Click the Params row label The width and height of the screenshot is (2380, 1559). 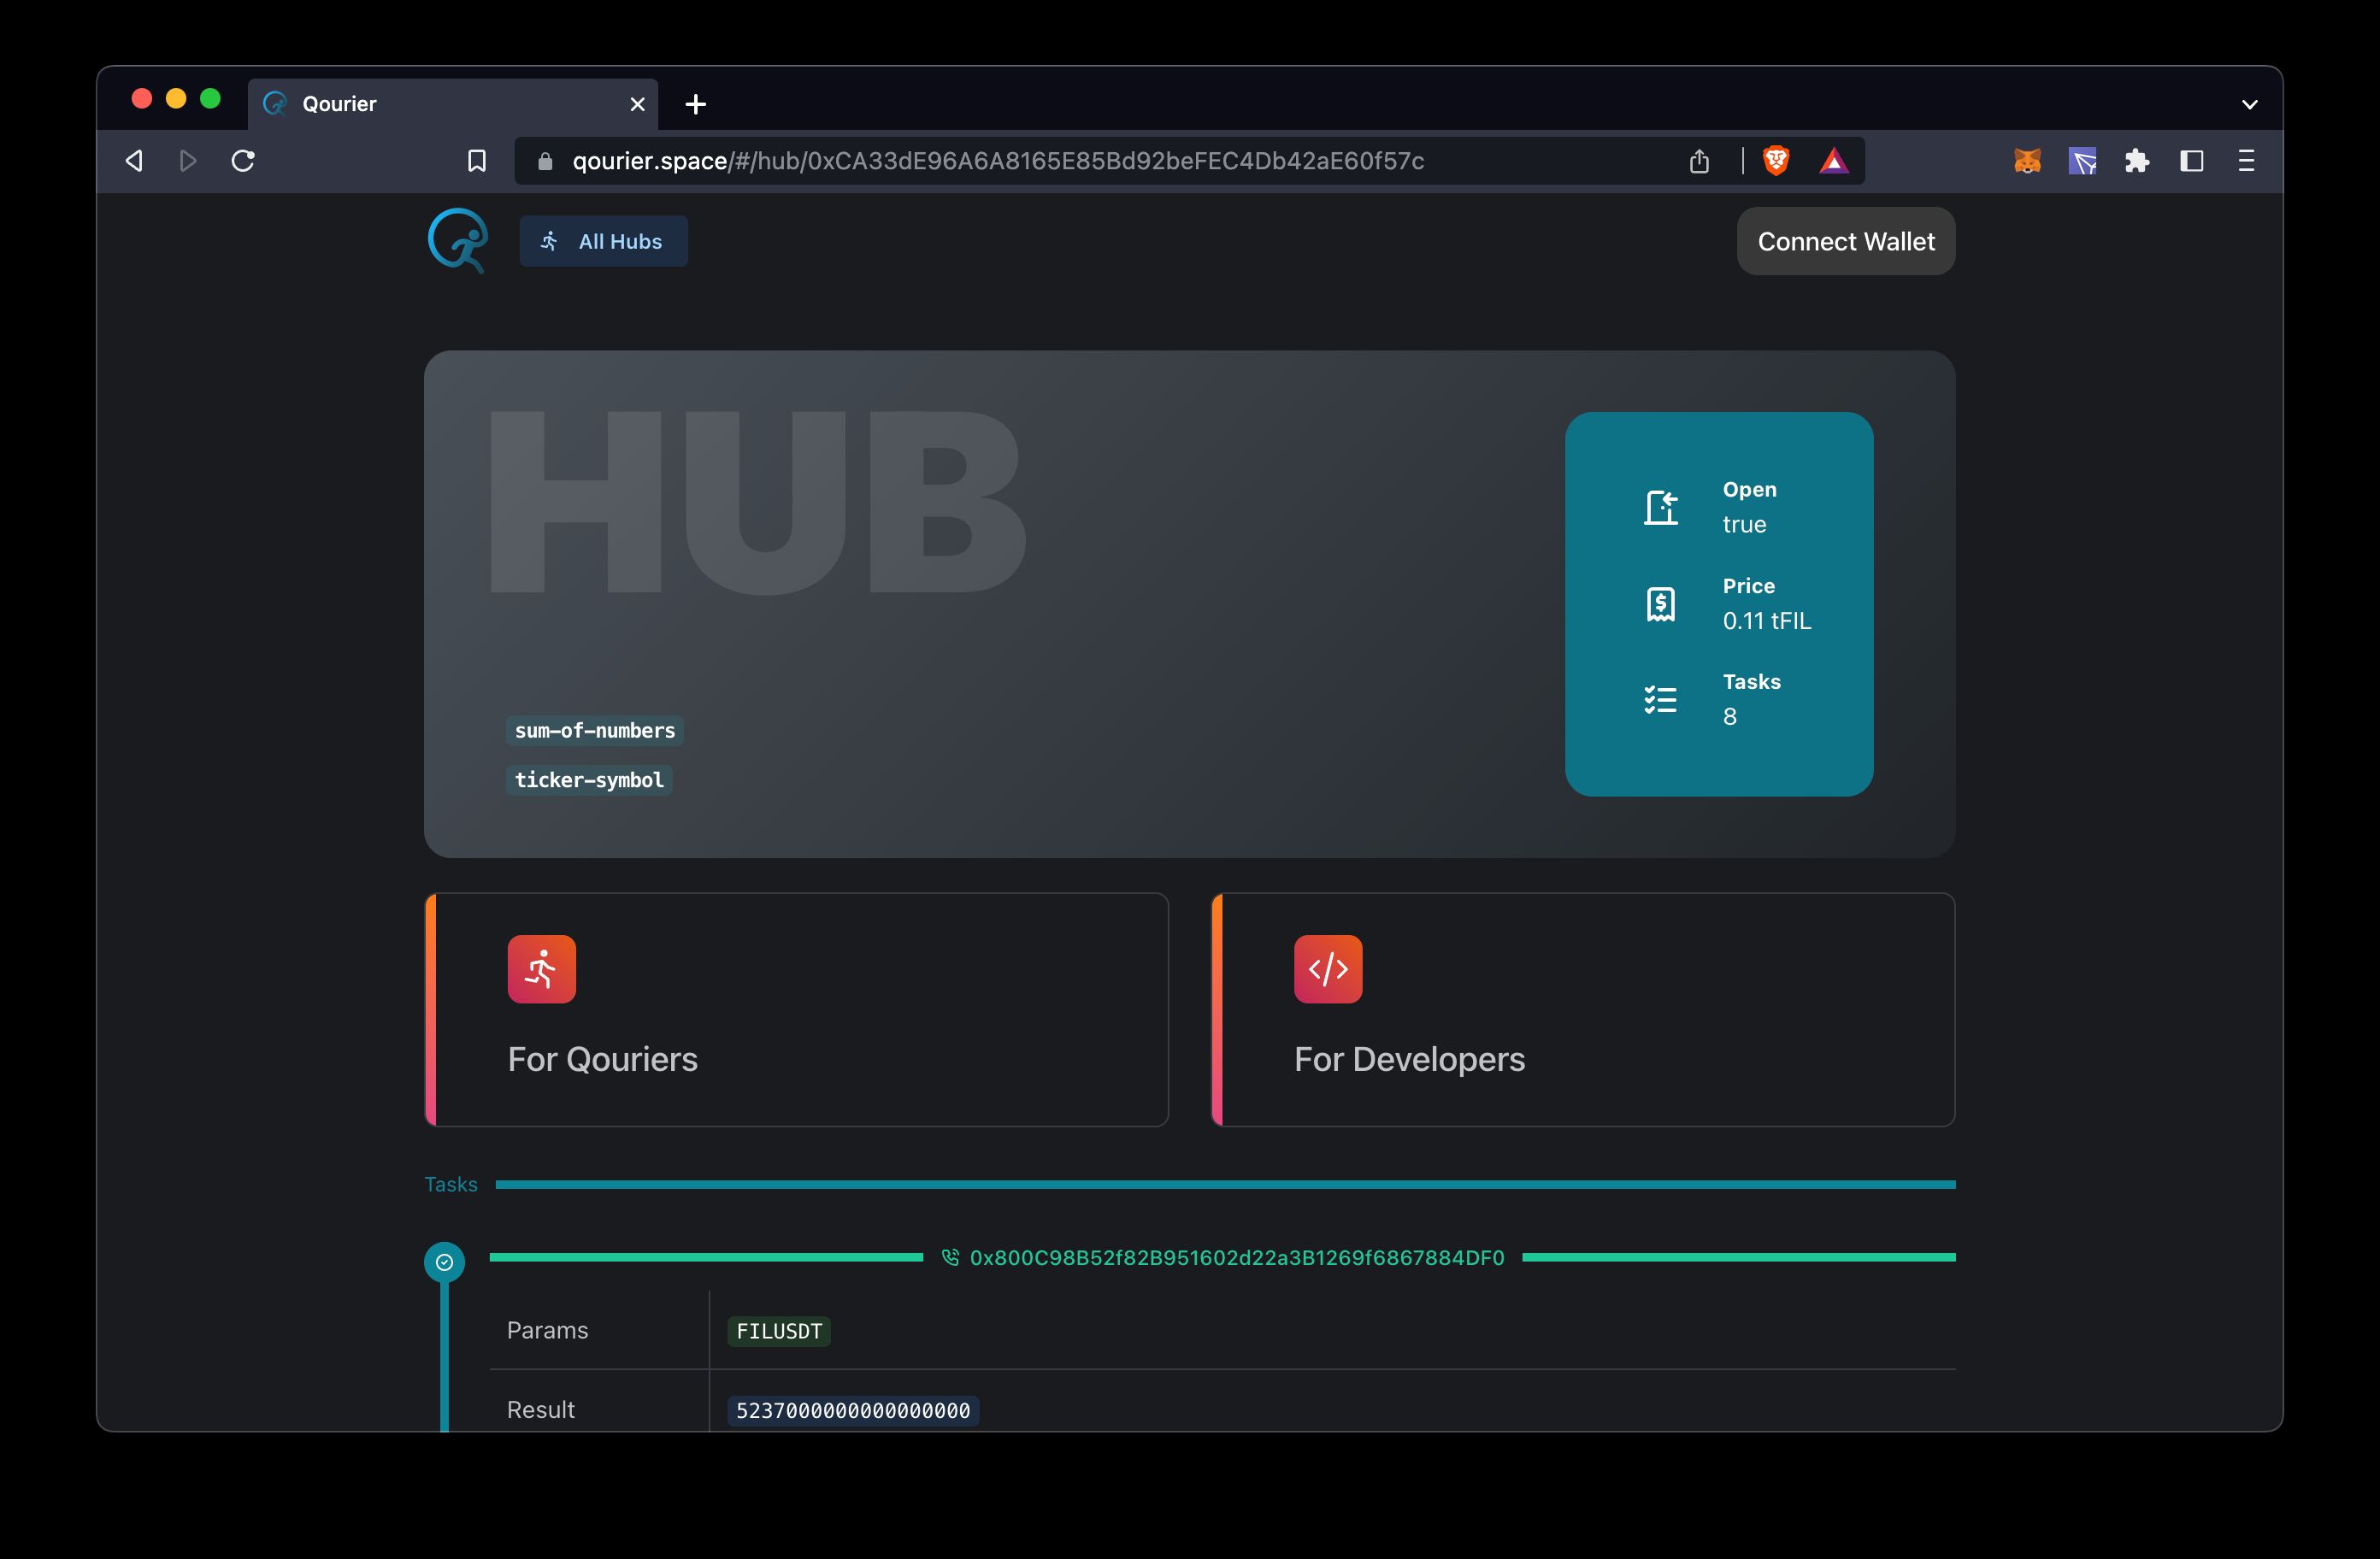(547, 1330)
